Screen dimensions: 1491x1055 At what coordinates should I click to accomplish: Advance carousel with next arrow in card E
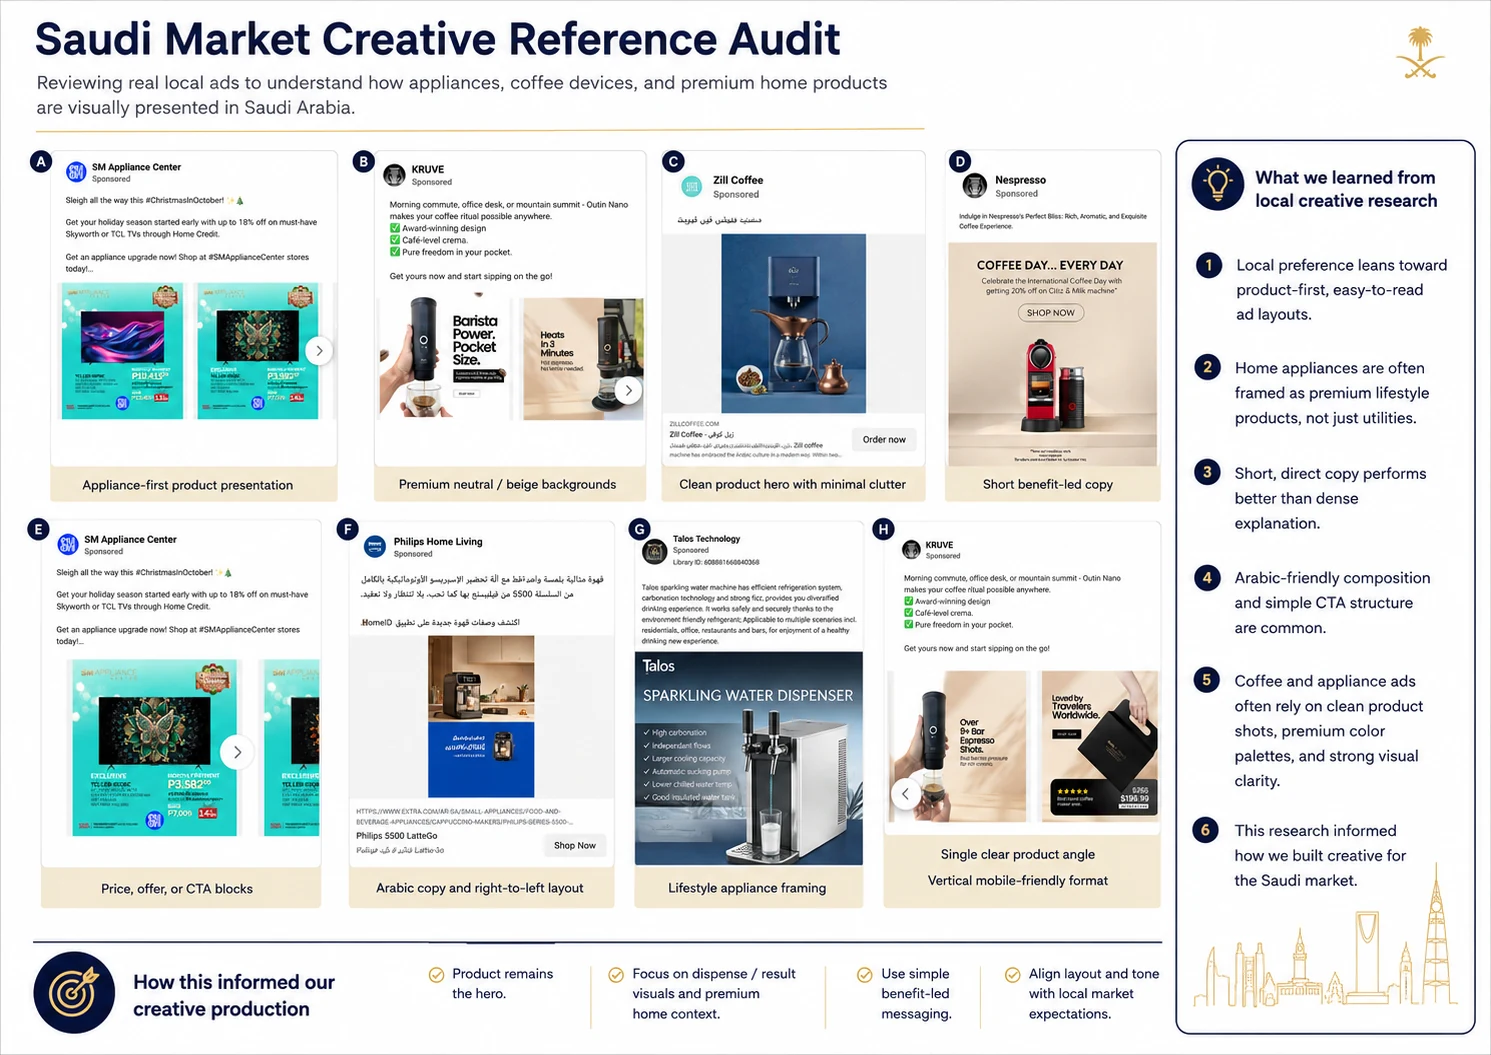point(237,752)
